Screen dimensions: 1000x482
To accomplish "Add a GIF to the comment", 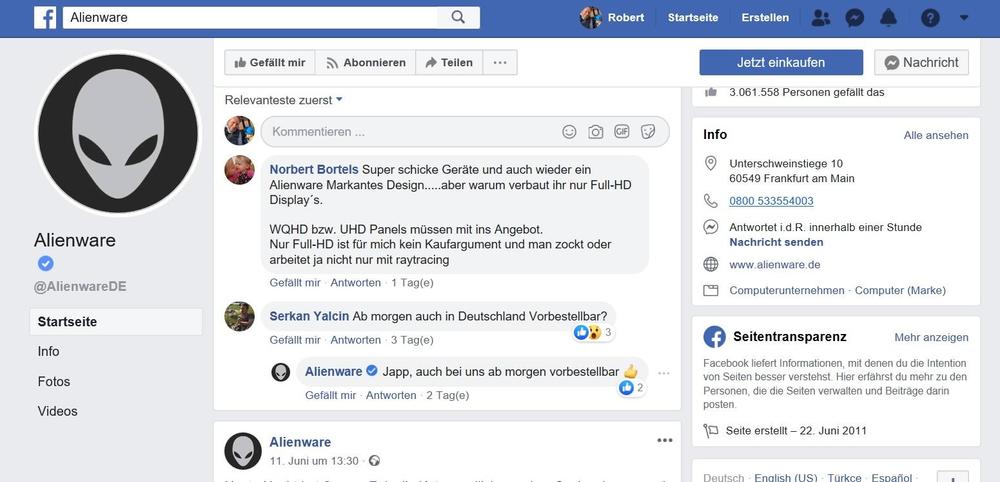I will pyautogui.click(x=622, y=131).
